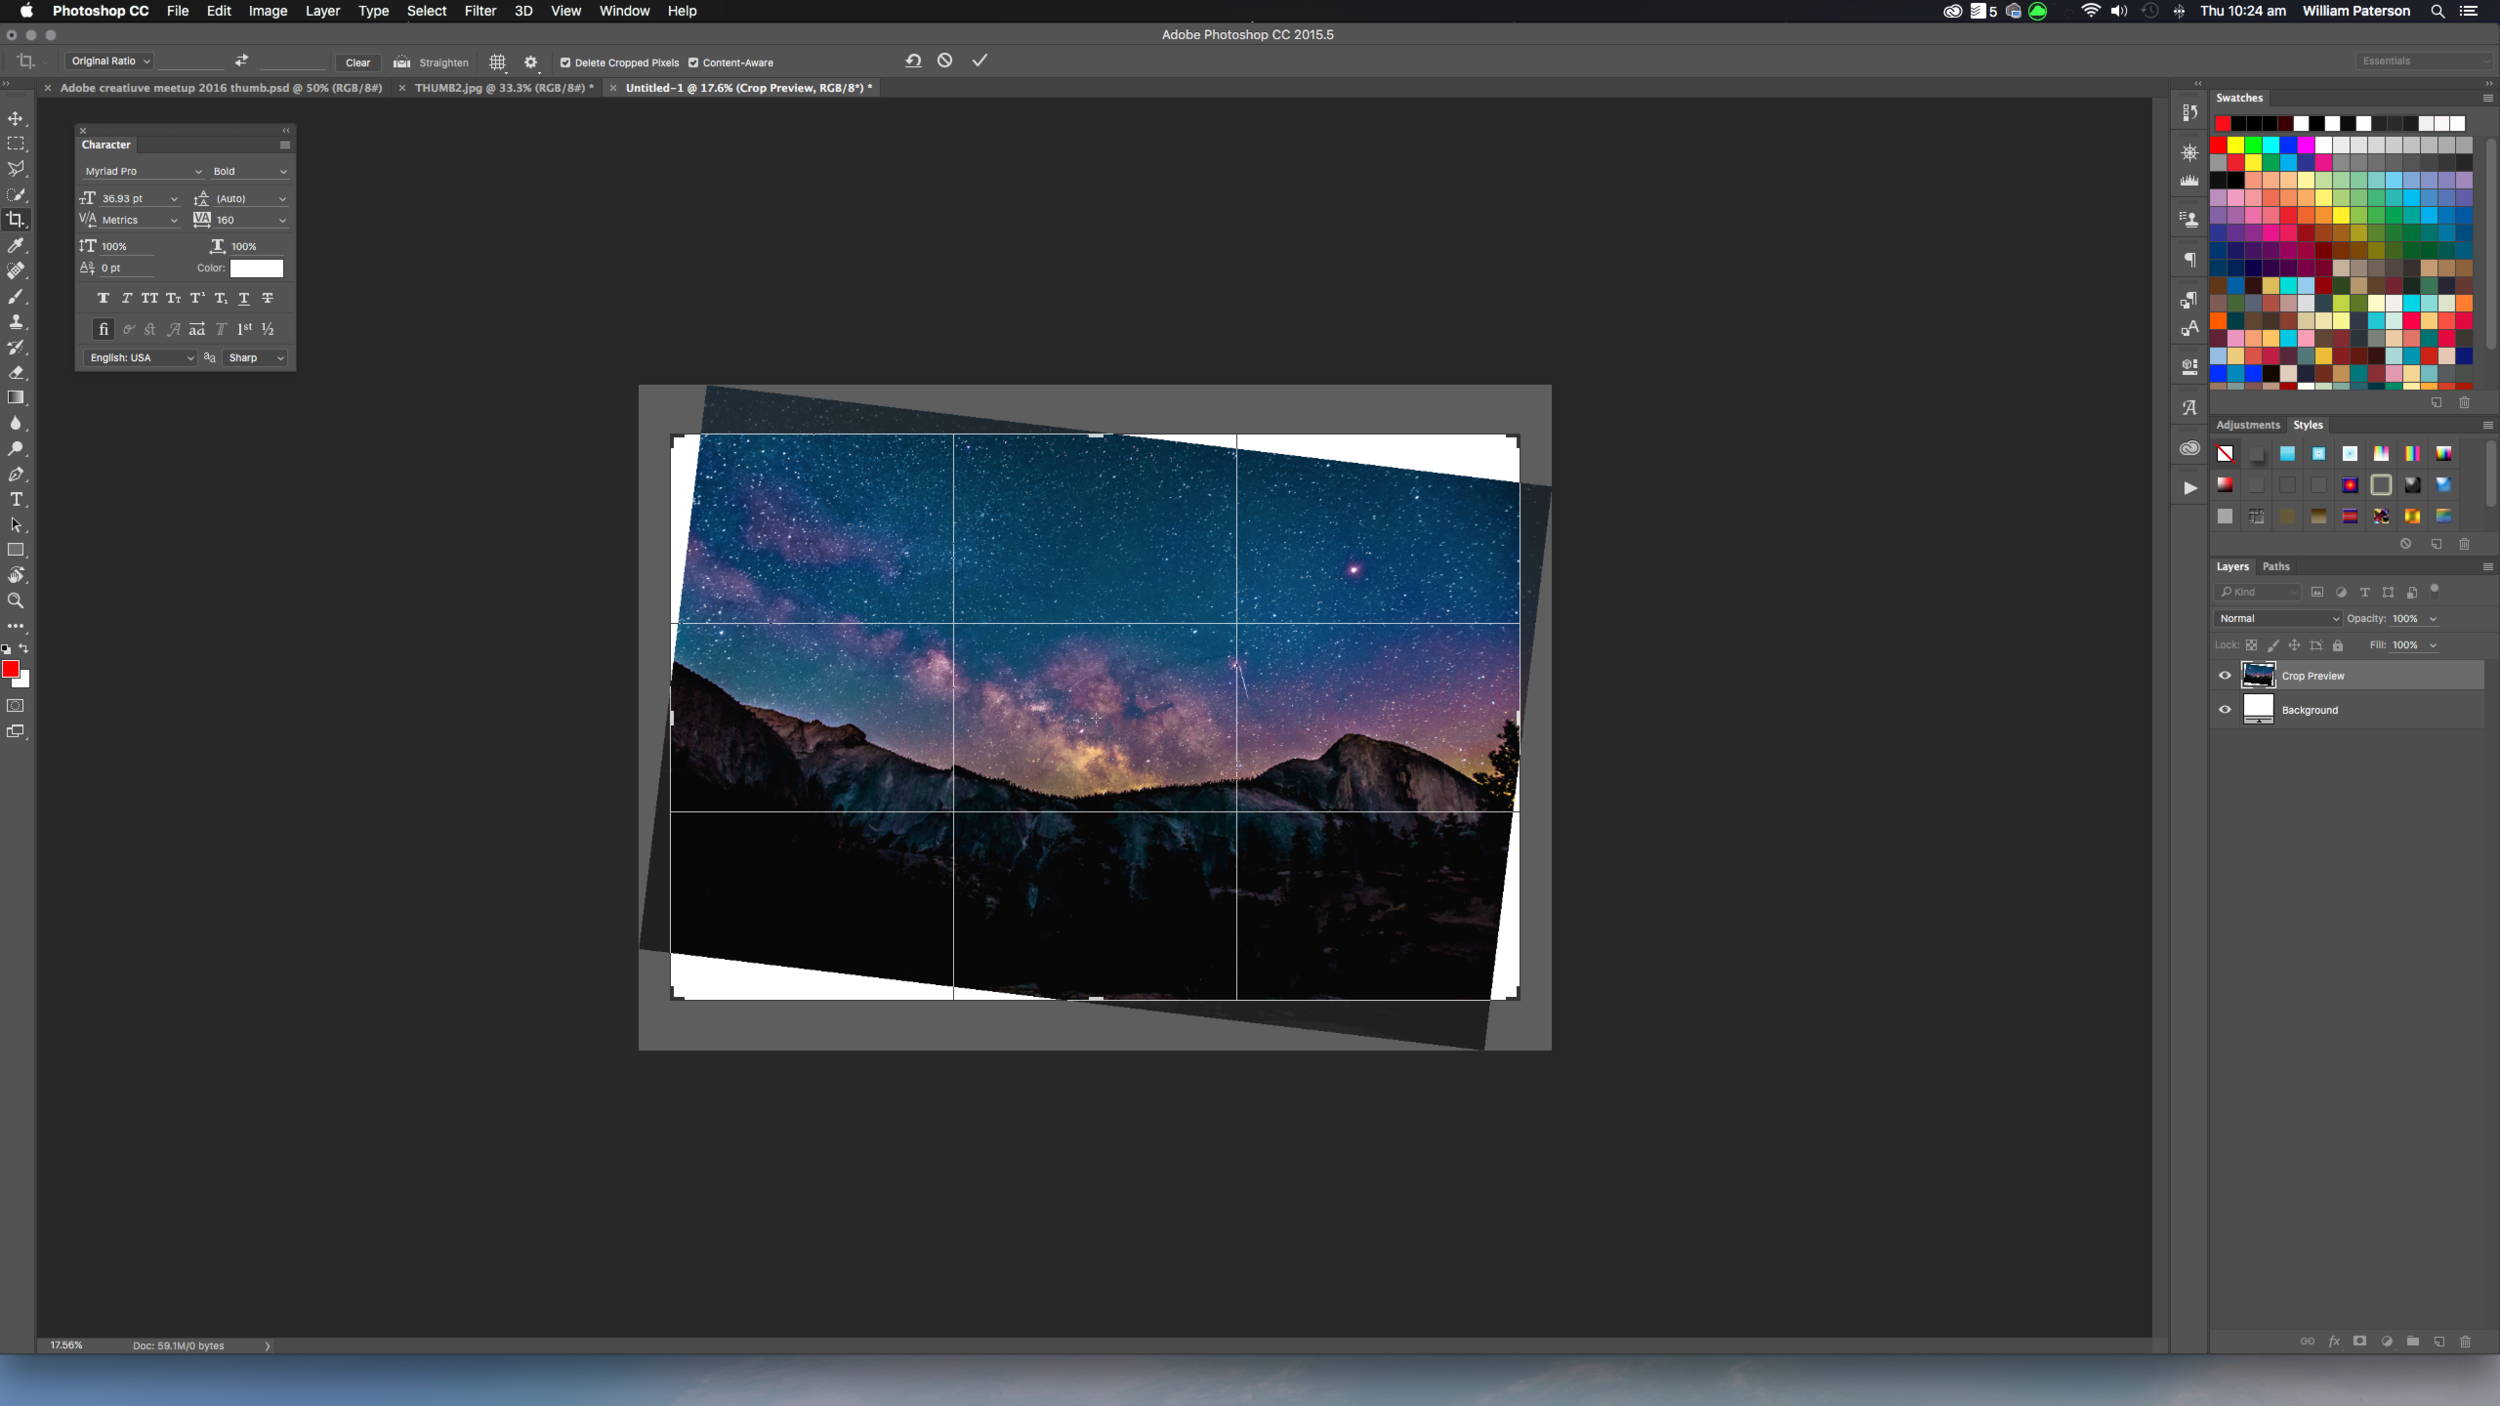Open the Original Ratio crop preset dropdown
This screenshot has width=2500, height=1406.
click(x=110, y=61)
